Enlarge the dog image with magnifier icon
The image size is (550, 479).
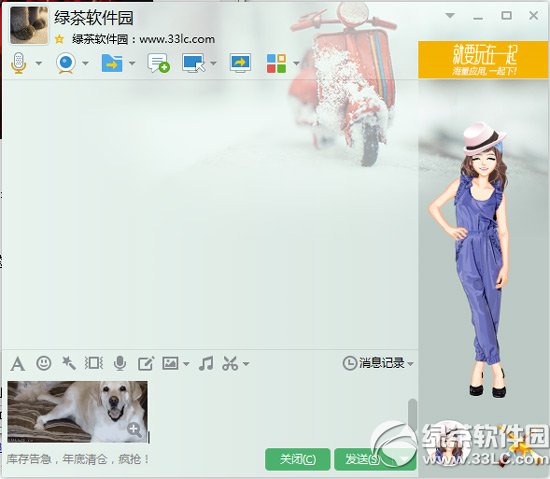pos(134,429)
